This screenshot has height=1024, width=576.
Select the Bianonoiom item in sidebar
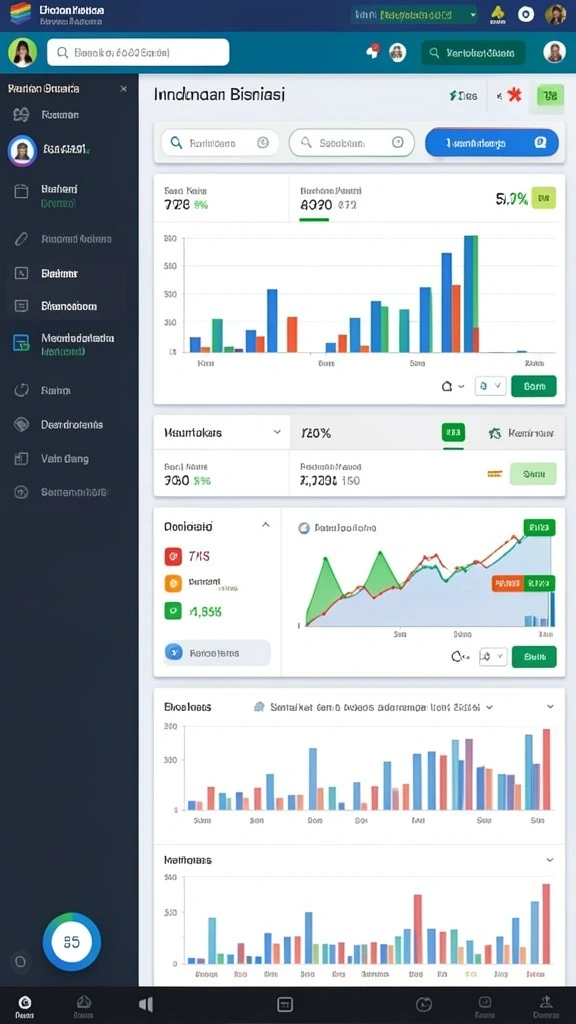tap(69, 306)
